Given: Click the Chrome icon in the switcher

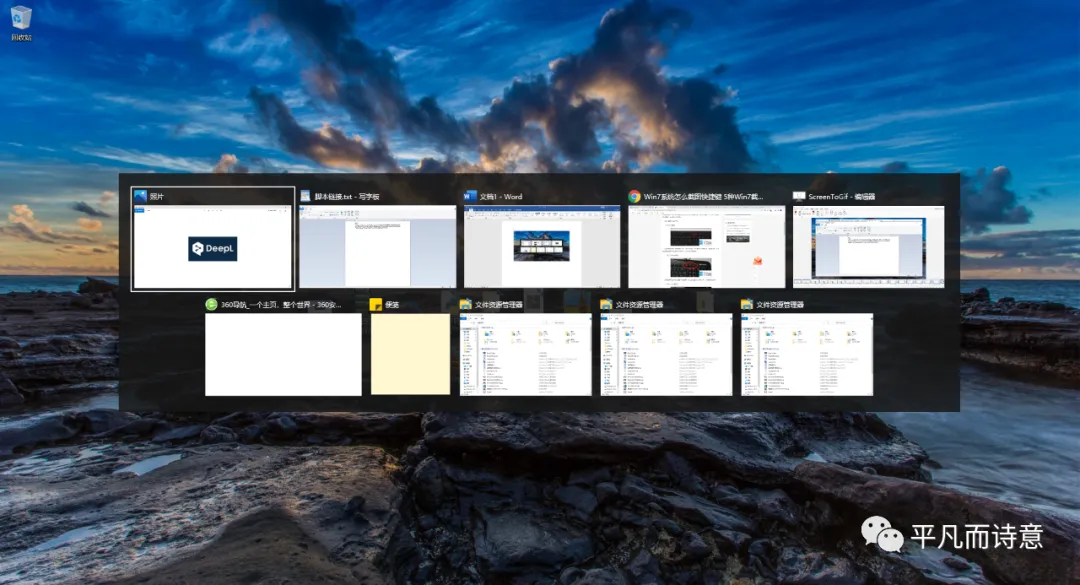Looking at the screenshot, I should click(x=634, y=196).
